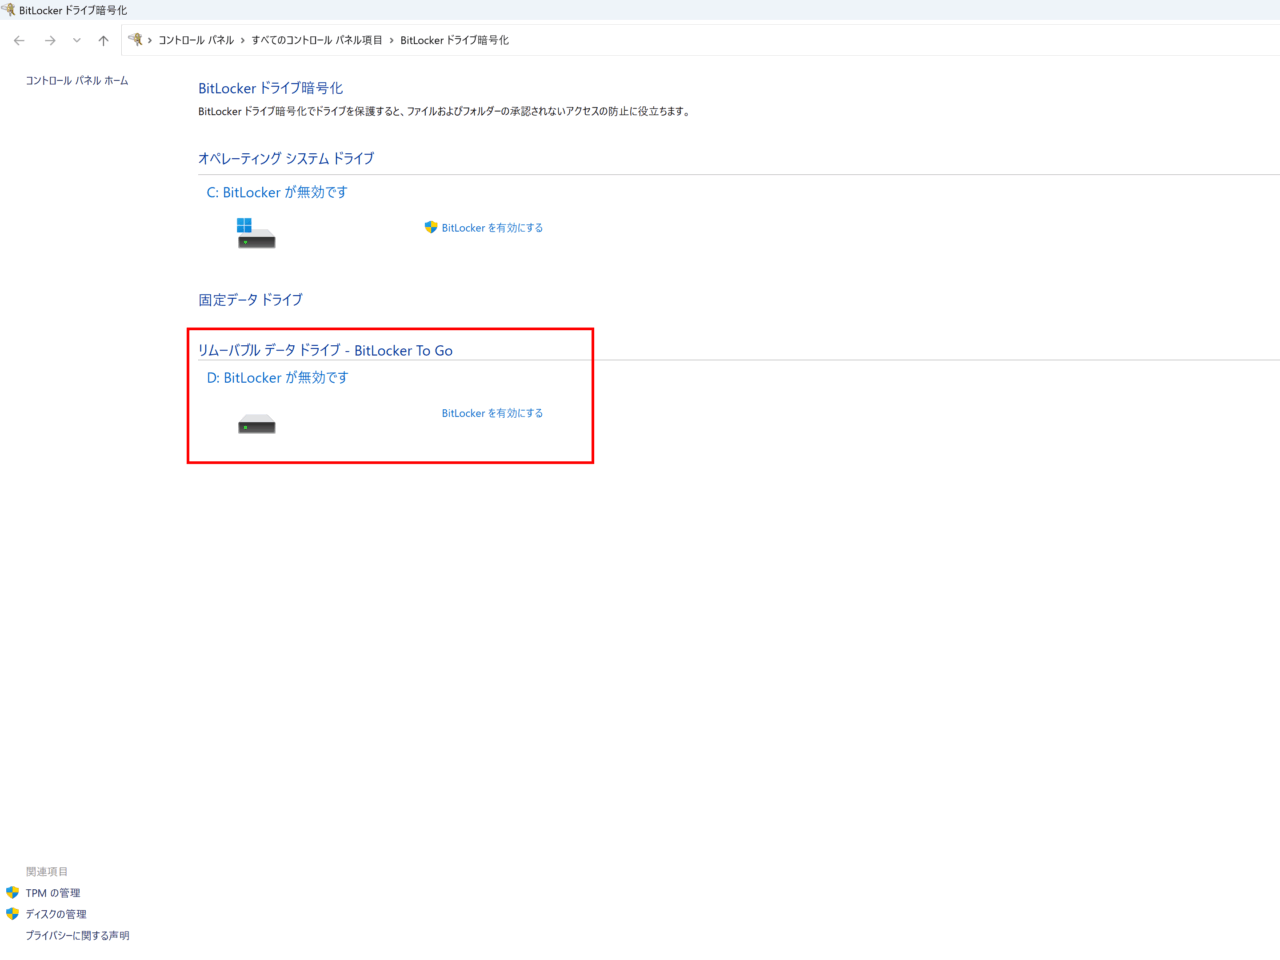The height and width of the screenshot is (960, 1280).
Task: Navigate to すべてのコントロール パネル項目 breadcrumb
Action: click(316, 41)
